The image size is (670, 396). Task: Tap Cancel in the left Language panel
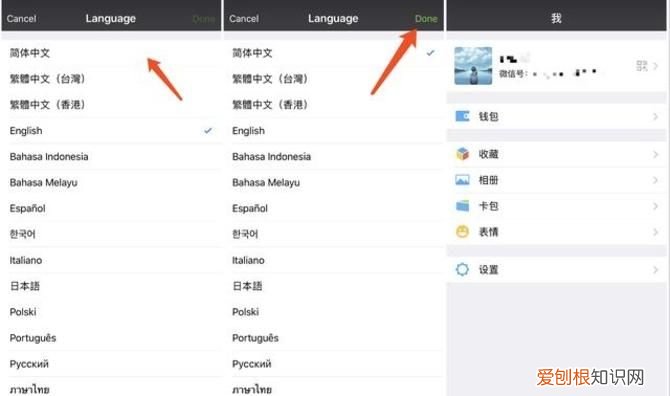tap(21, 19)
